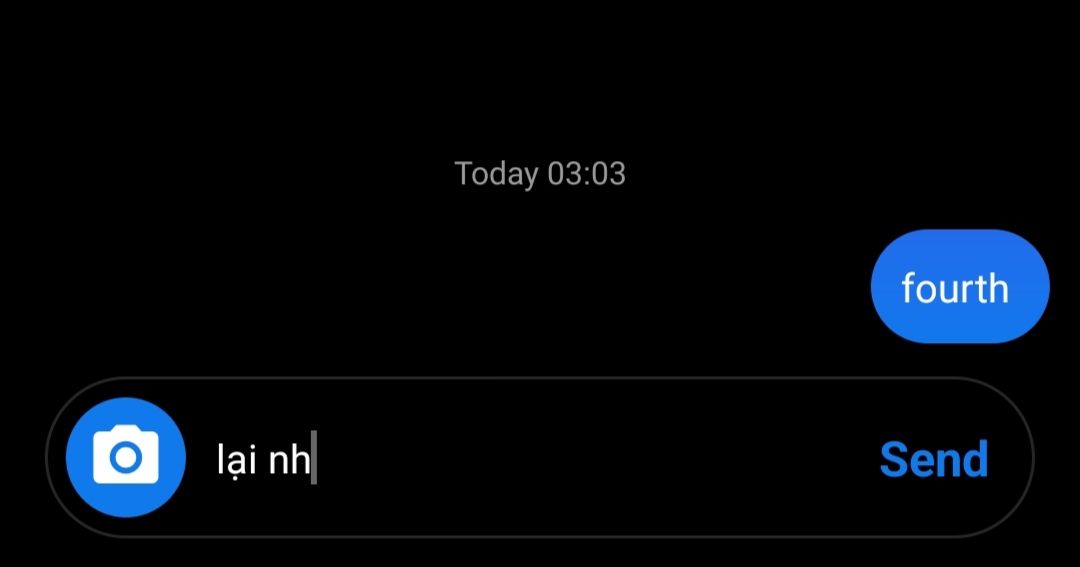1080x567 pixels.
Task: Click the blue Send text link
Action: tap(934, 459)
